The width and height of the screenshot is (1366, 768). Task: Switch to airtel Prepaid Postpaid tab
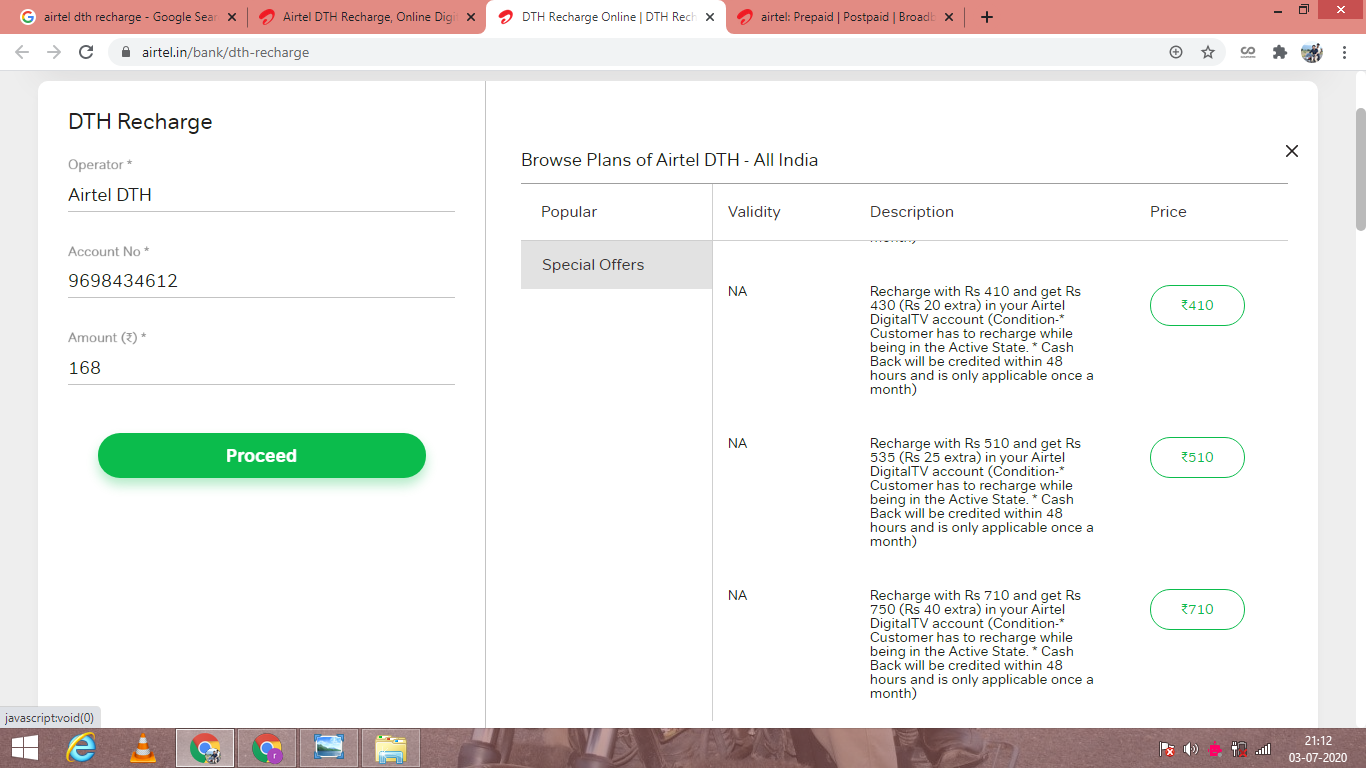[x=845, y=17]
